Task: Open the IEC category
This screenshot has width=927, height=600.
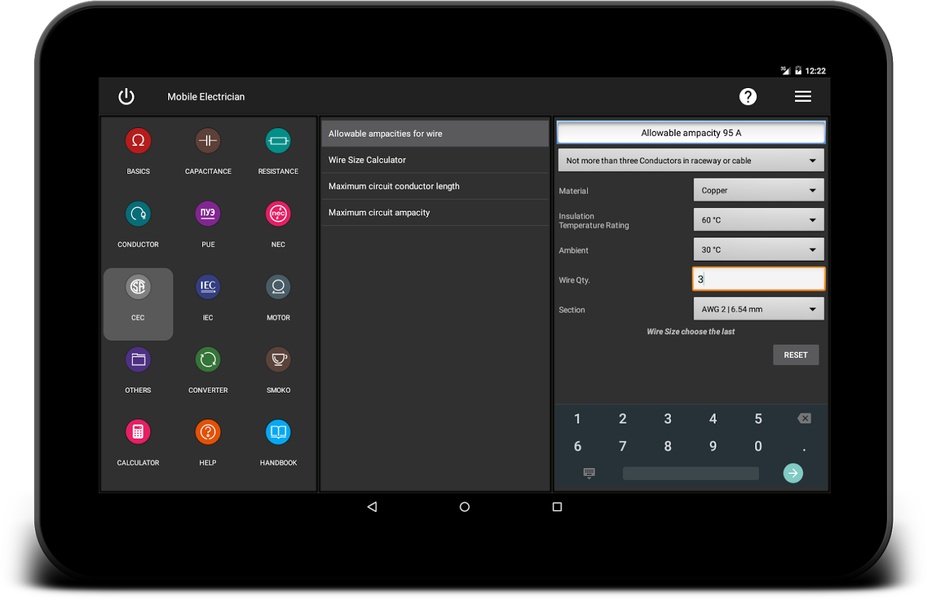Action: 208,297
